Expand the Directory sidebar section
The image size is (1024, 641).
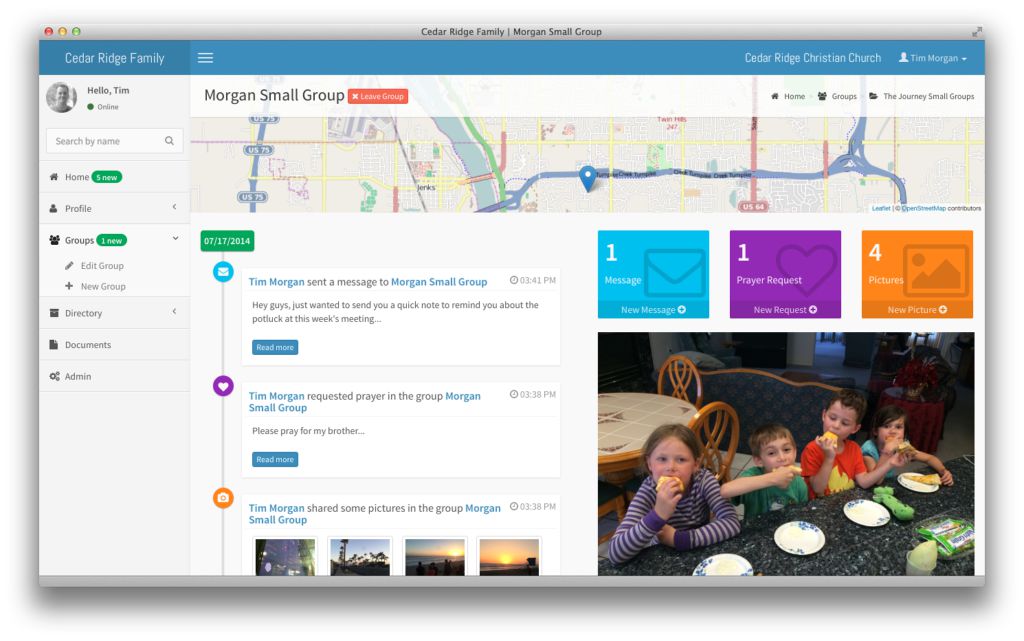tap(83, 313)
